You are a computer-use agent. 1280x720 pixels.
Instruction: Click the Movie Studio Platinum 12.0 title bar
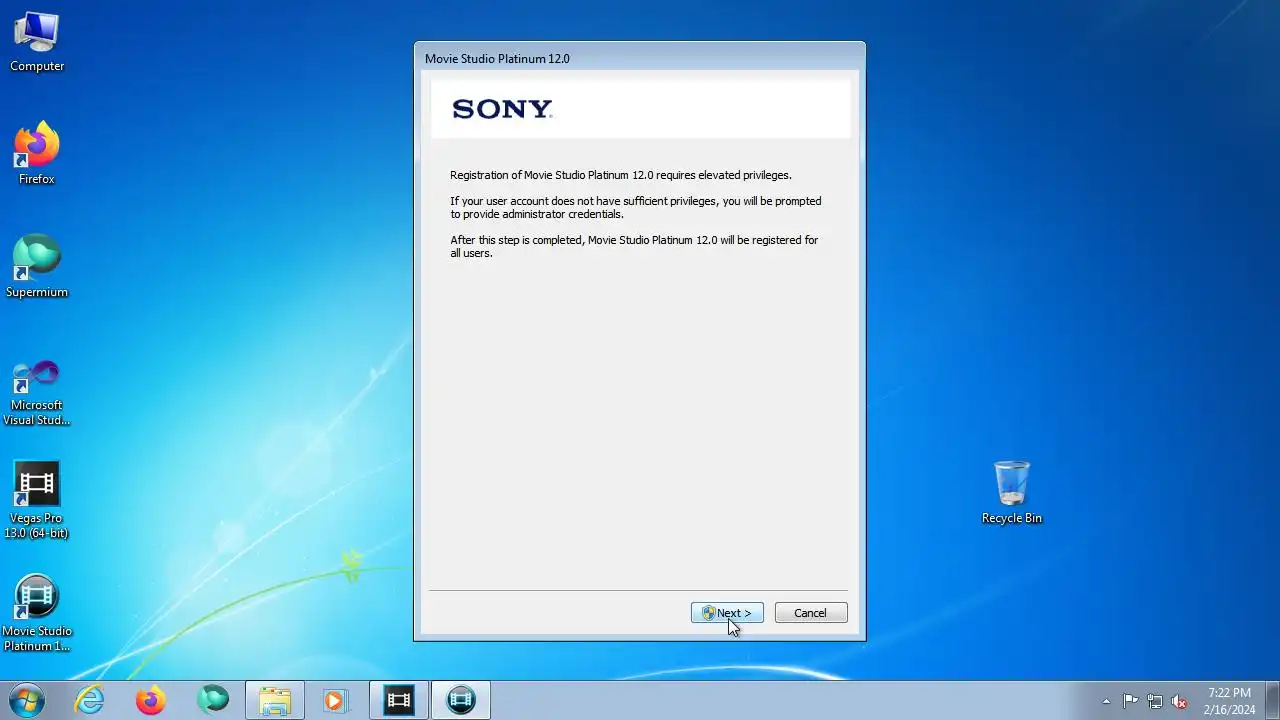[x=640, y=58]
